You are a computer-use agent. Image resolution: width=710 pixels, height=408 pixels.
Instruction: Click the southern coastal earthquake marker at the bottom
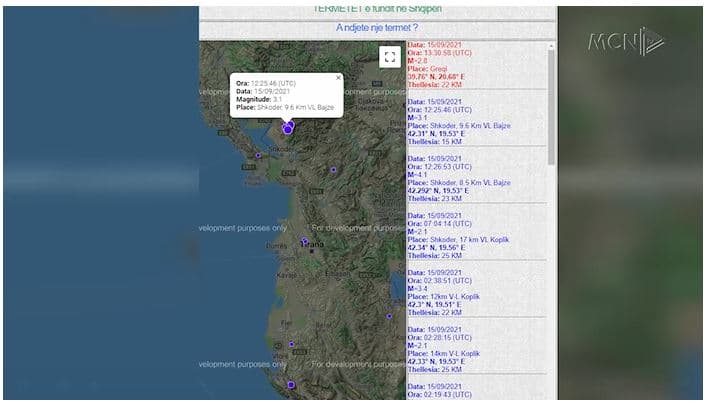pos(291,385)
